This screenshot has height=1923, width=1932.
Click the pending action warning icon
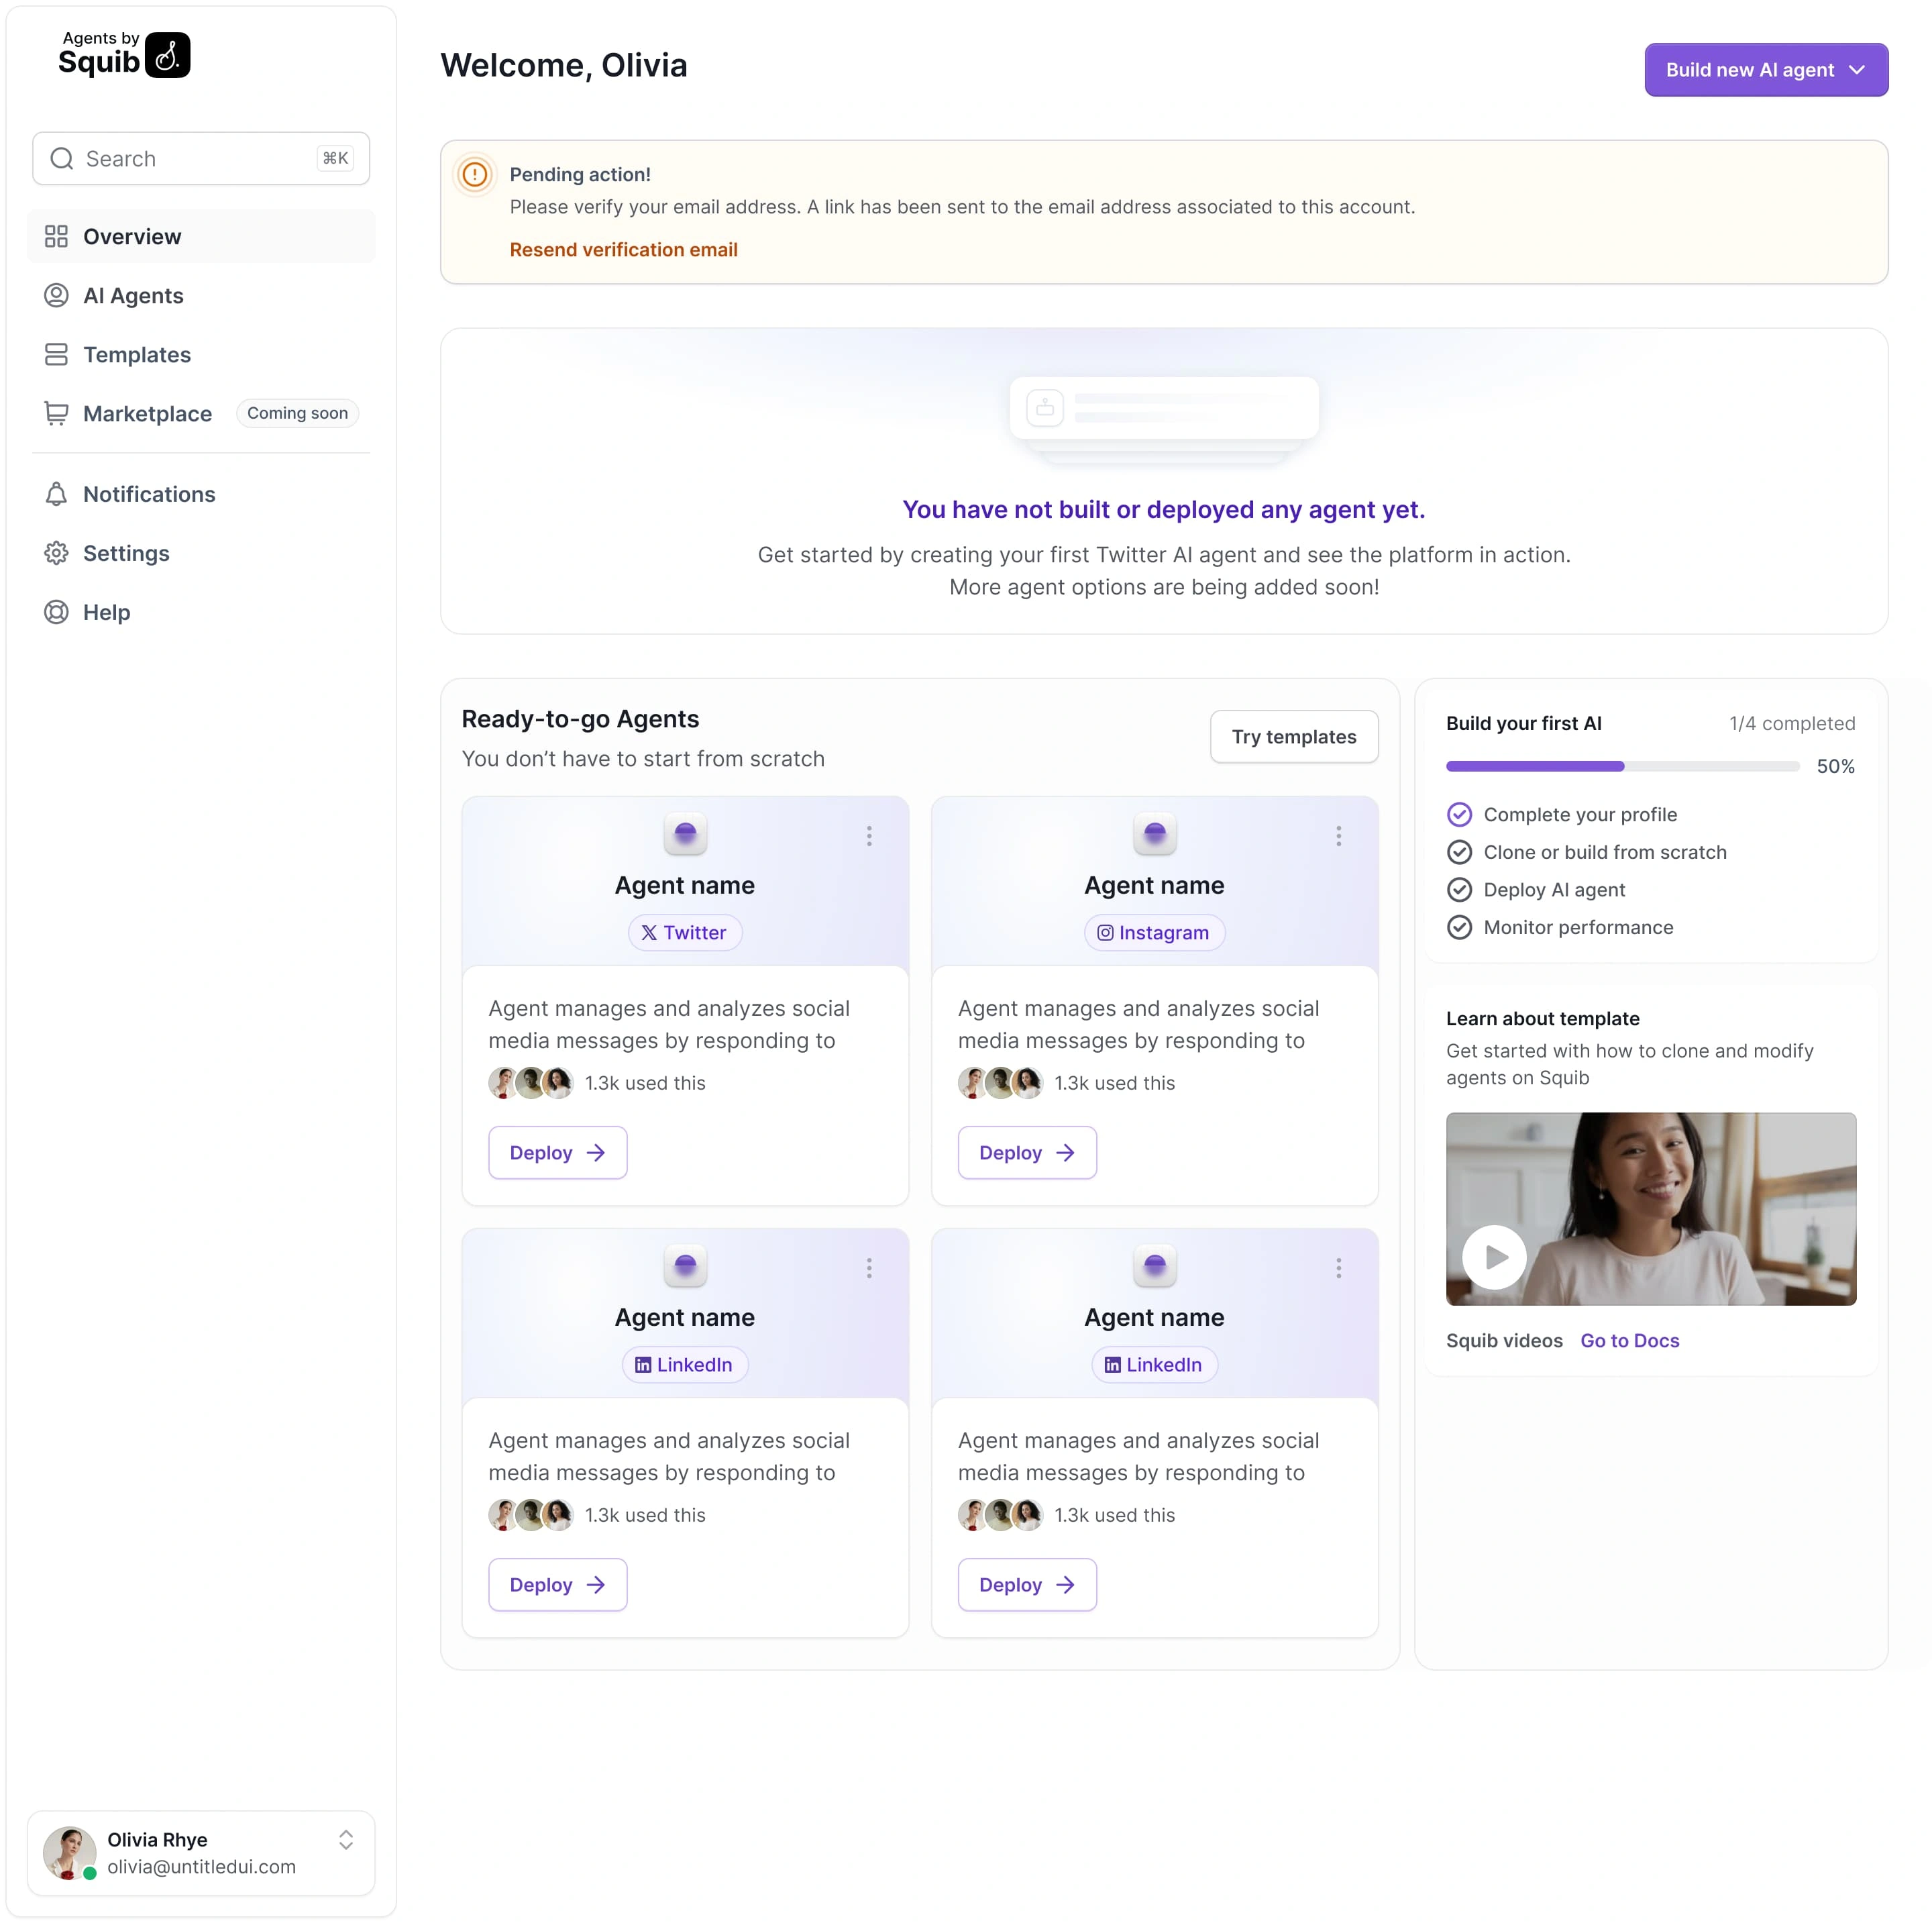click(x=475, y=175)
